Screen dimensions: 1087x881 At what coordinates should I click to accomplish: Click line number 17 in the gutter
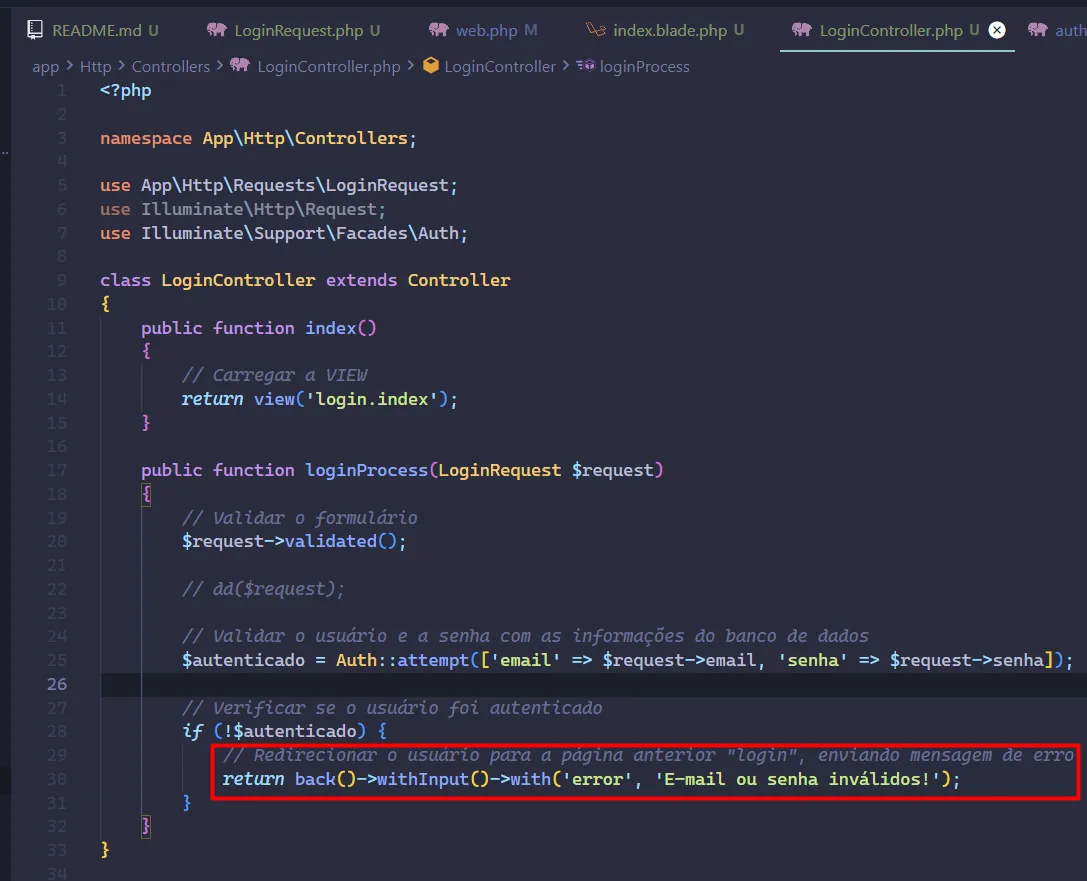[x=56, y=470]
